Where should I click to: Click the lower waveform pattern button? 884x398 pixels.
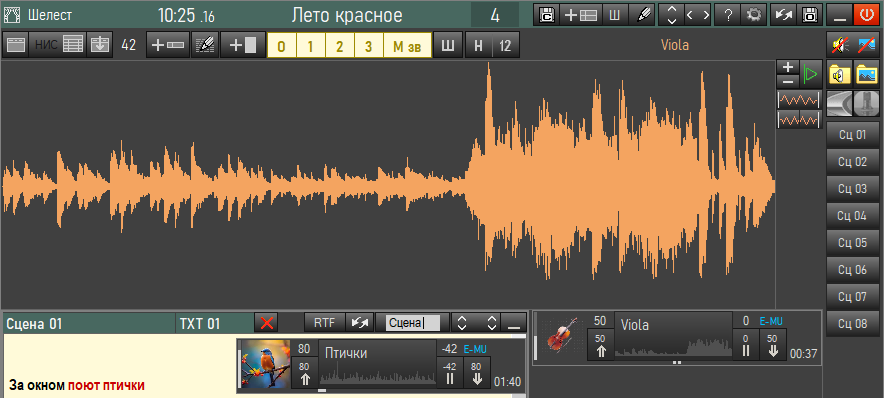(x=799, y=120)
